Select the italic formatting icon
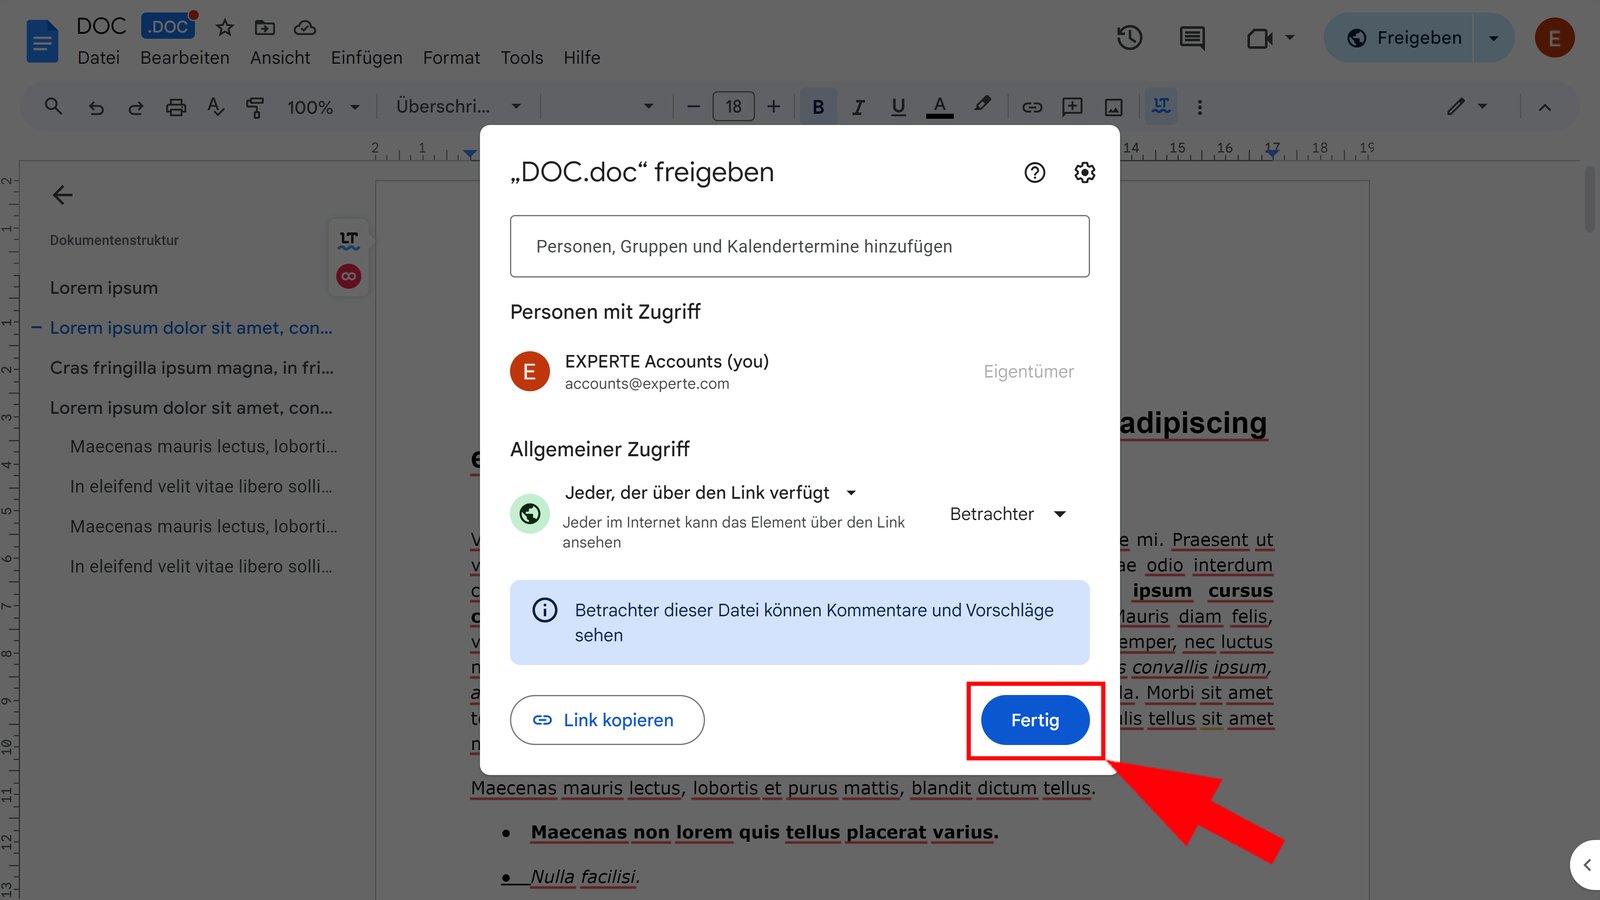The width and height of the screenshot is (1600, 900). coord(858,106)
